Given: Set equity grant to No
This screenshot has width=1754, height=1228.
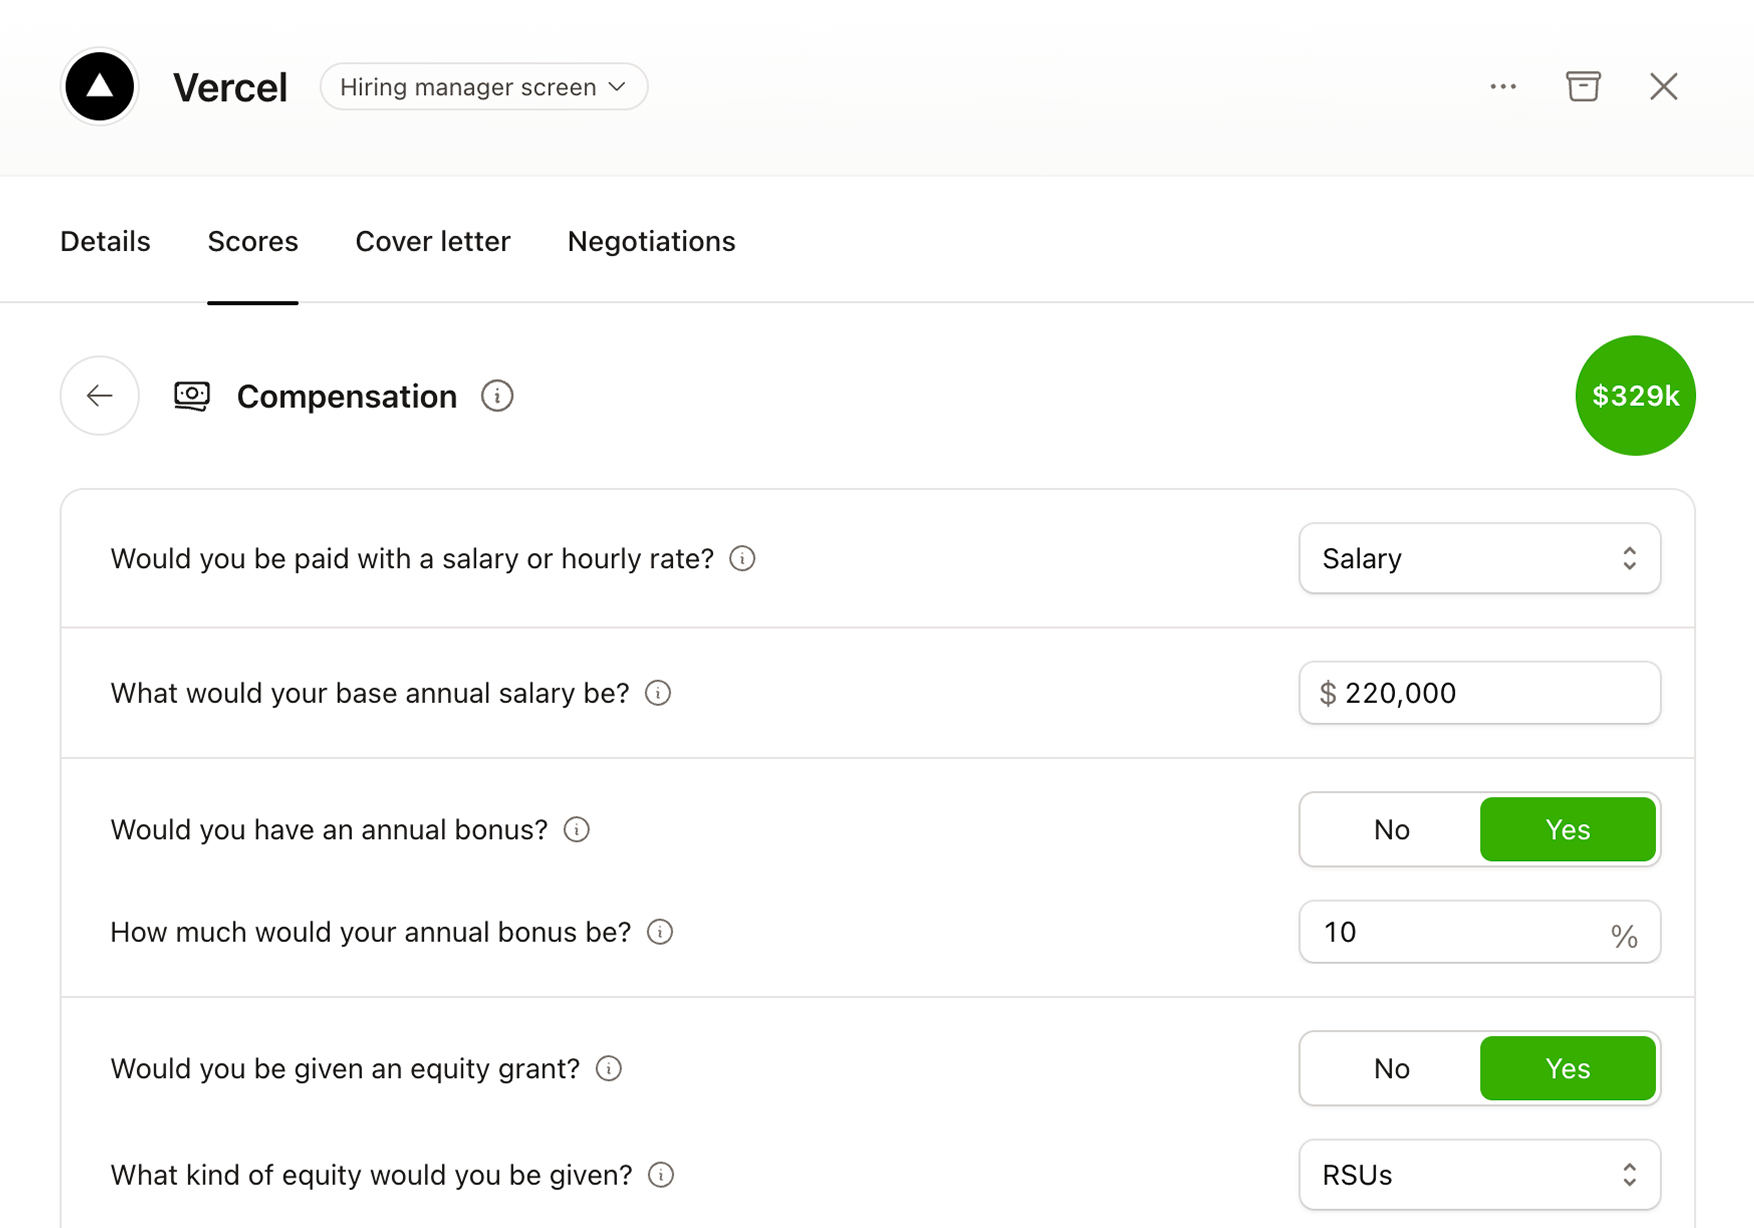Looking at the screenshot, I should click(x=1391, y=1068).
